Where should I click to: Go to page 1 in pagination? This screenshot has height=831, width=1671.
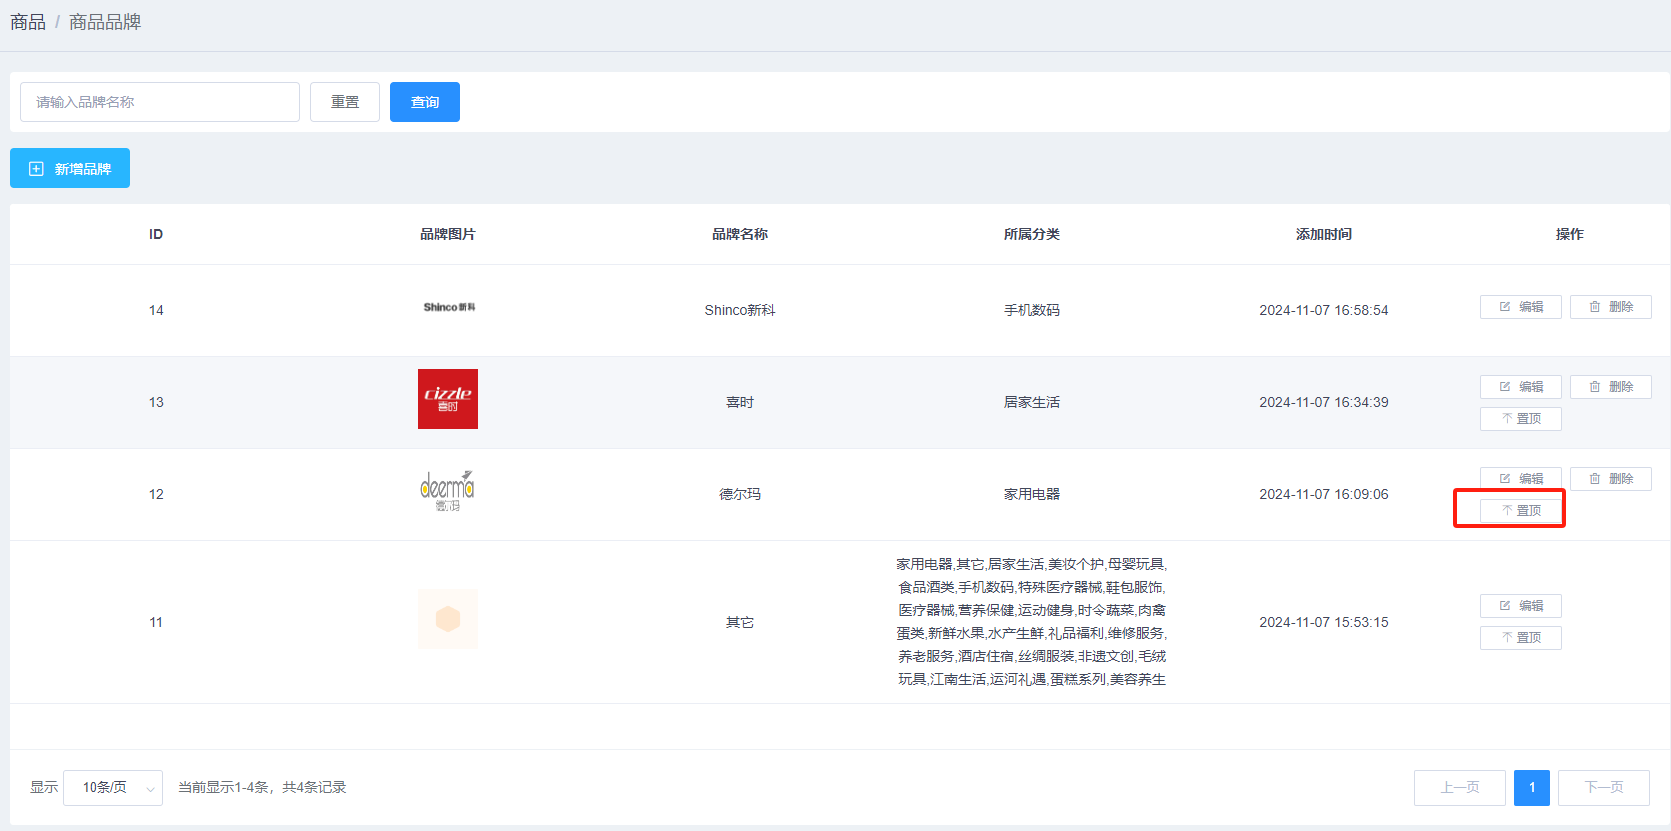point(1531,788)
